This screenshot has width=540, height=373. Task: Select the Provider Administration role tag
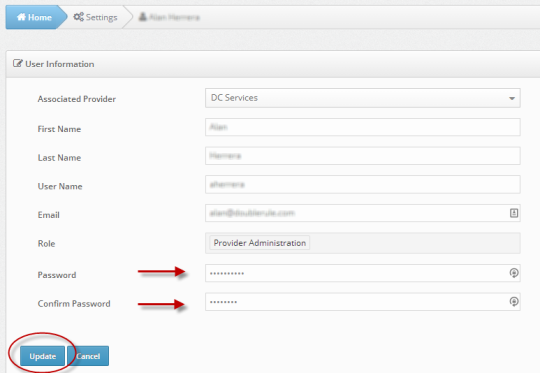click(x=260, y=243)
